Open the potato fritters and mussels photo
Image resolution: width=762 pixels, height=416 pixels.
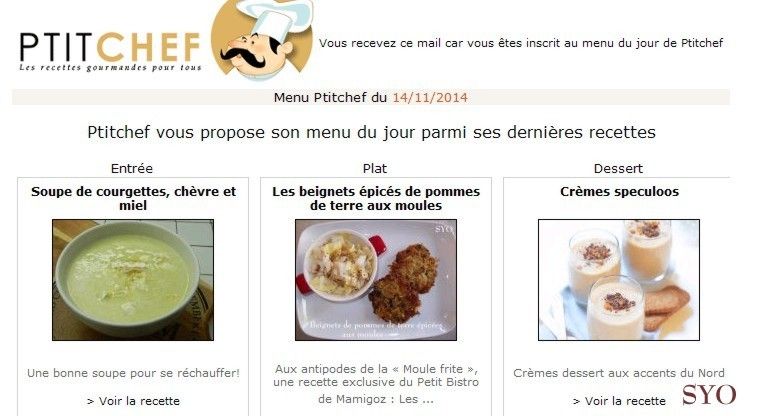pos(376,280)
